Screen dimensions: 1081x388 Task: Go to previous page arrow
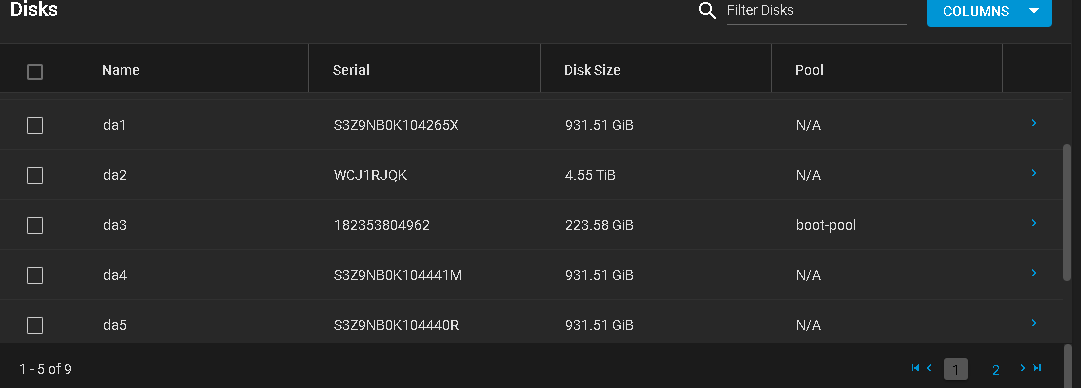(x=929, y=368)
